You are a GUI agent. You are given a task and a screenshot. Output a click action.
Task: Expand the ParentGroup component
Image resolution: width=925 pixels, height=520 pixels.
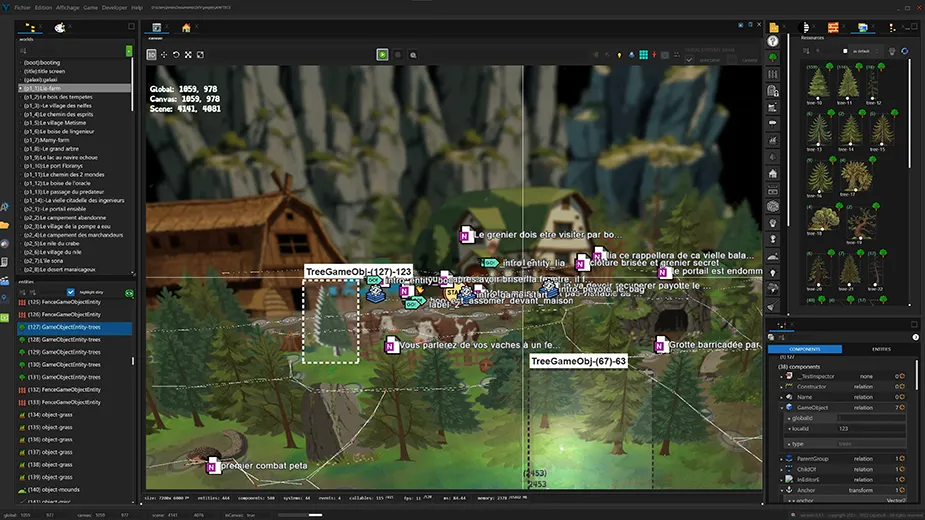pos(781,458)
